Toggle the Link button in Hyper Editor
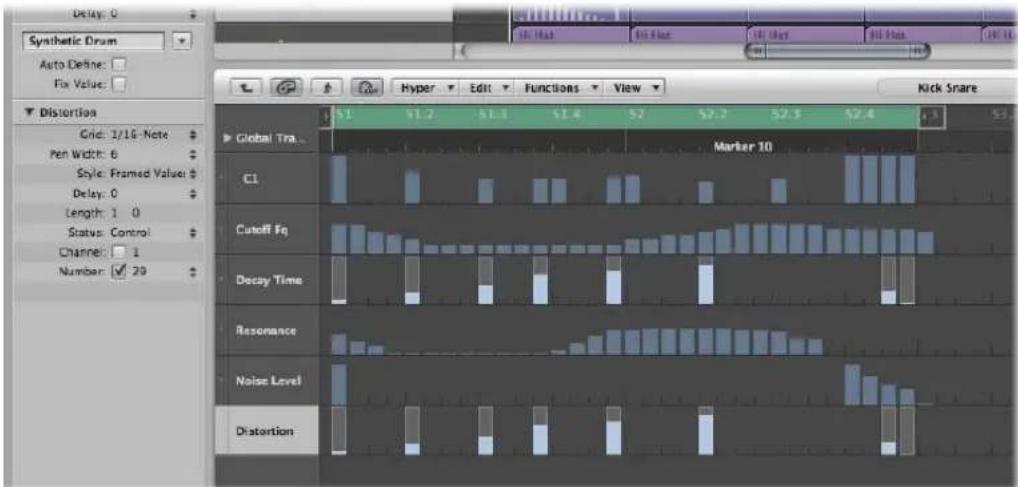This screenshot has width=1018, height=487. (286, 87)
